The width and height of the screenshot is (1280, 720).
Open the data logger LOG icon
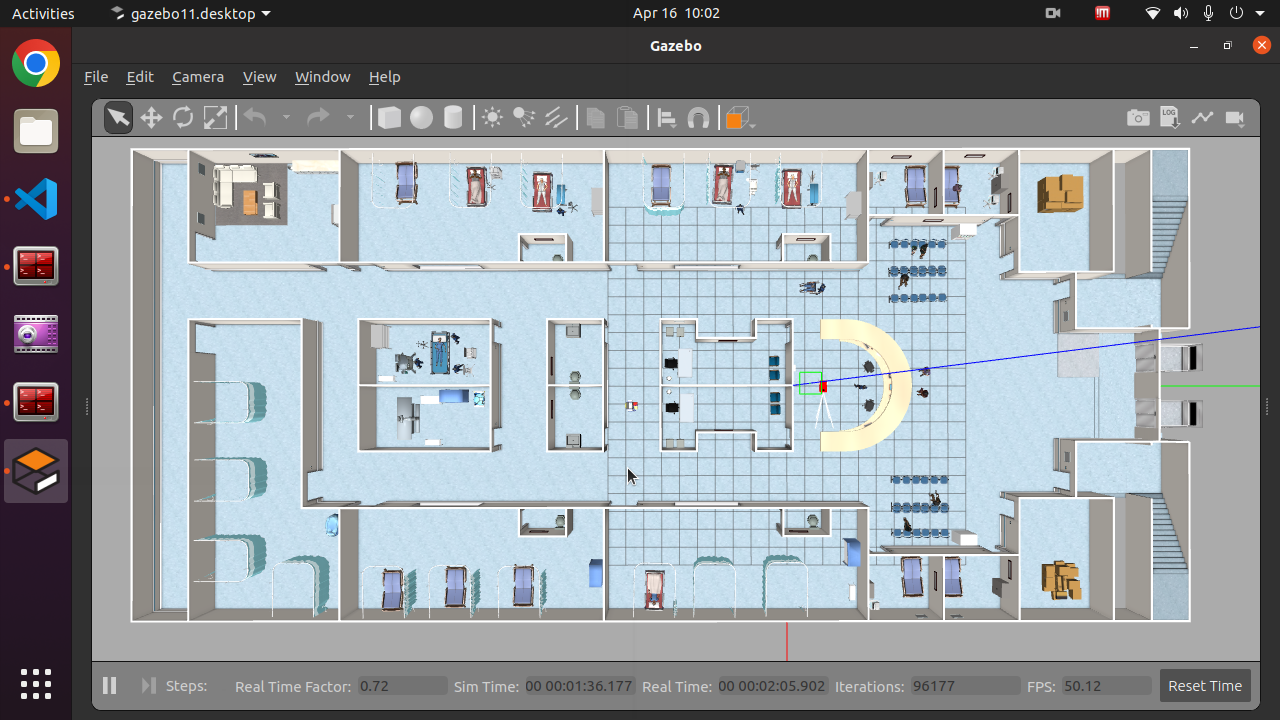point(1170,118)
